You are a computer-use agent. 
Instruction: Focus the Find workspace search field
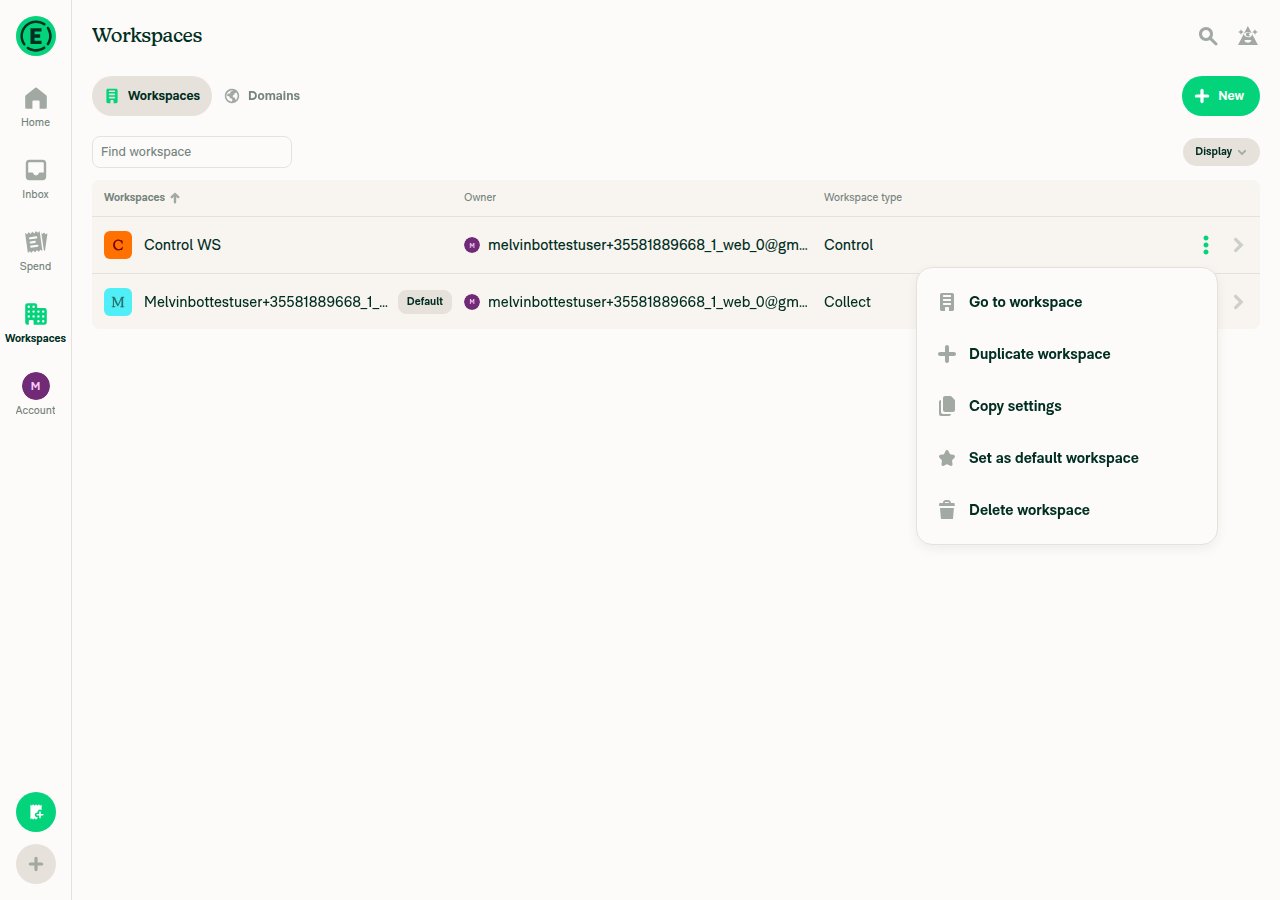(192, 152)
